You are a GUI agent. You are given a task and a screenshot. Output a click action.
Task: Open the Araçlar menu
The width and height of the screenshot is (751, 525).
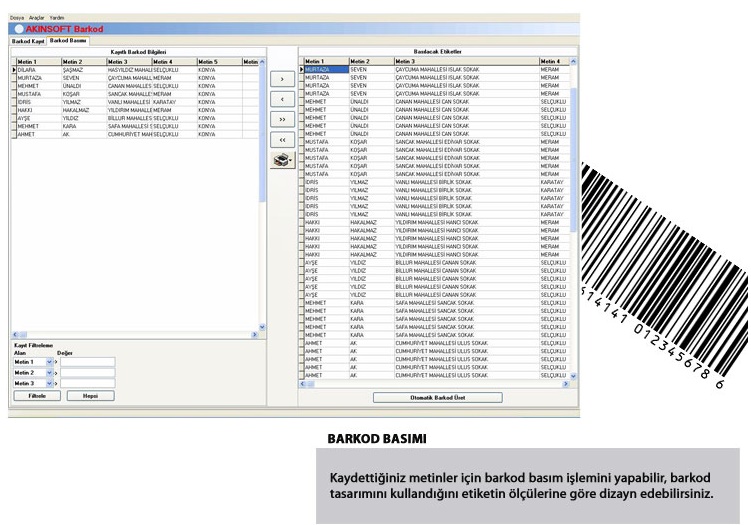36,18
